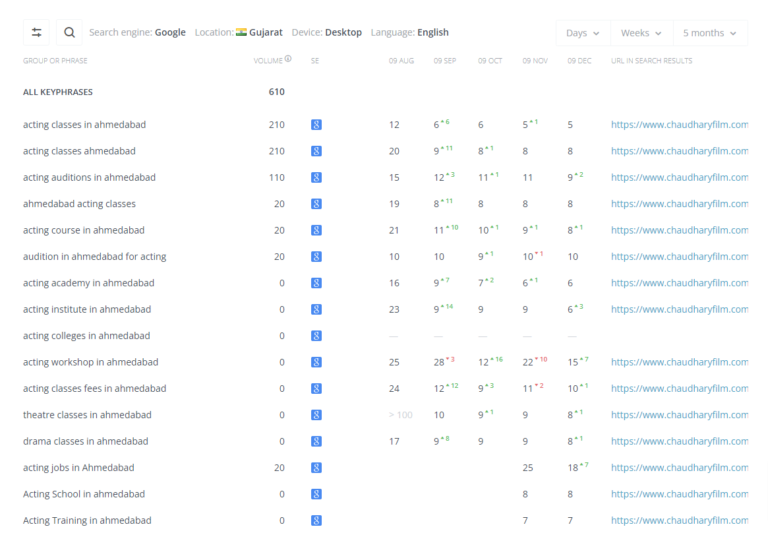Image resolution: width=768 pixels, height=533 pixels.
Task: Open the Weeks dropdown
Action: tap(642, 33)
